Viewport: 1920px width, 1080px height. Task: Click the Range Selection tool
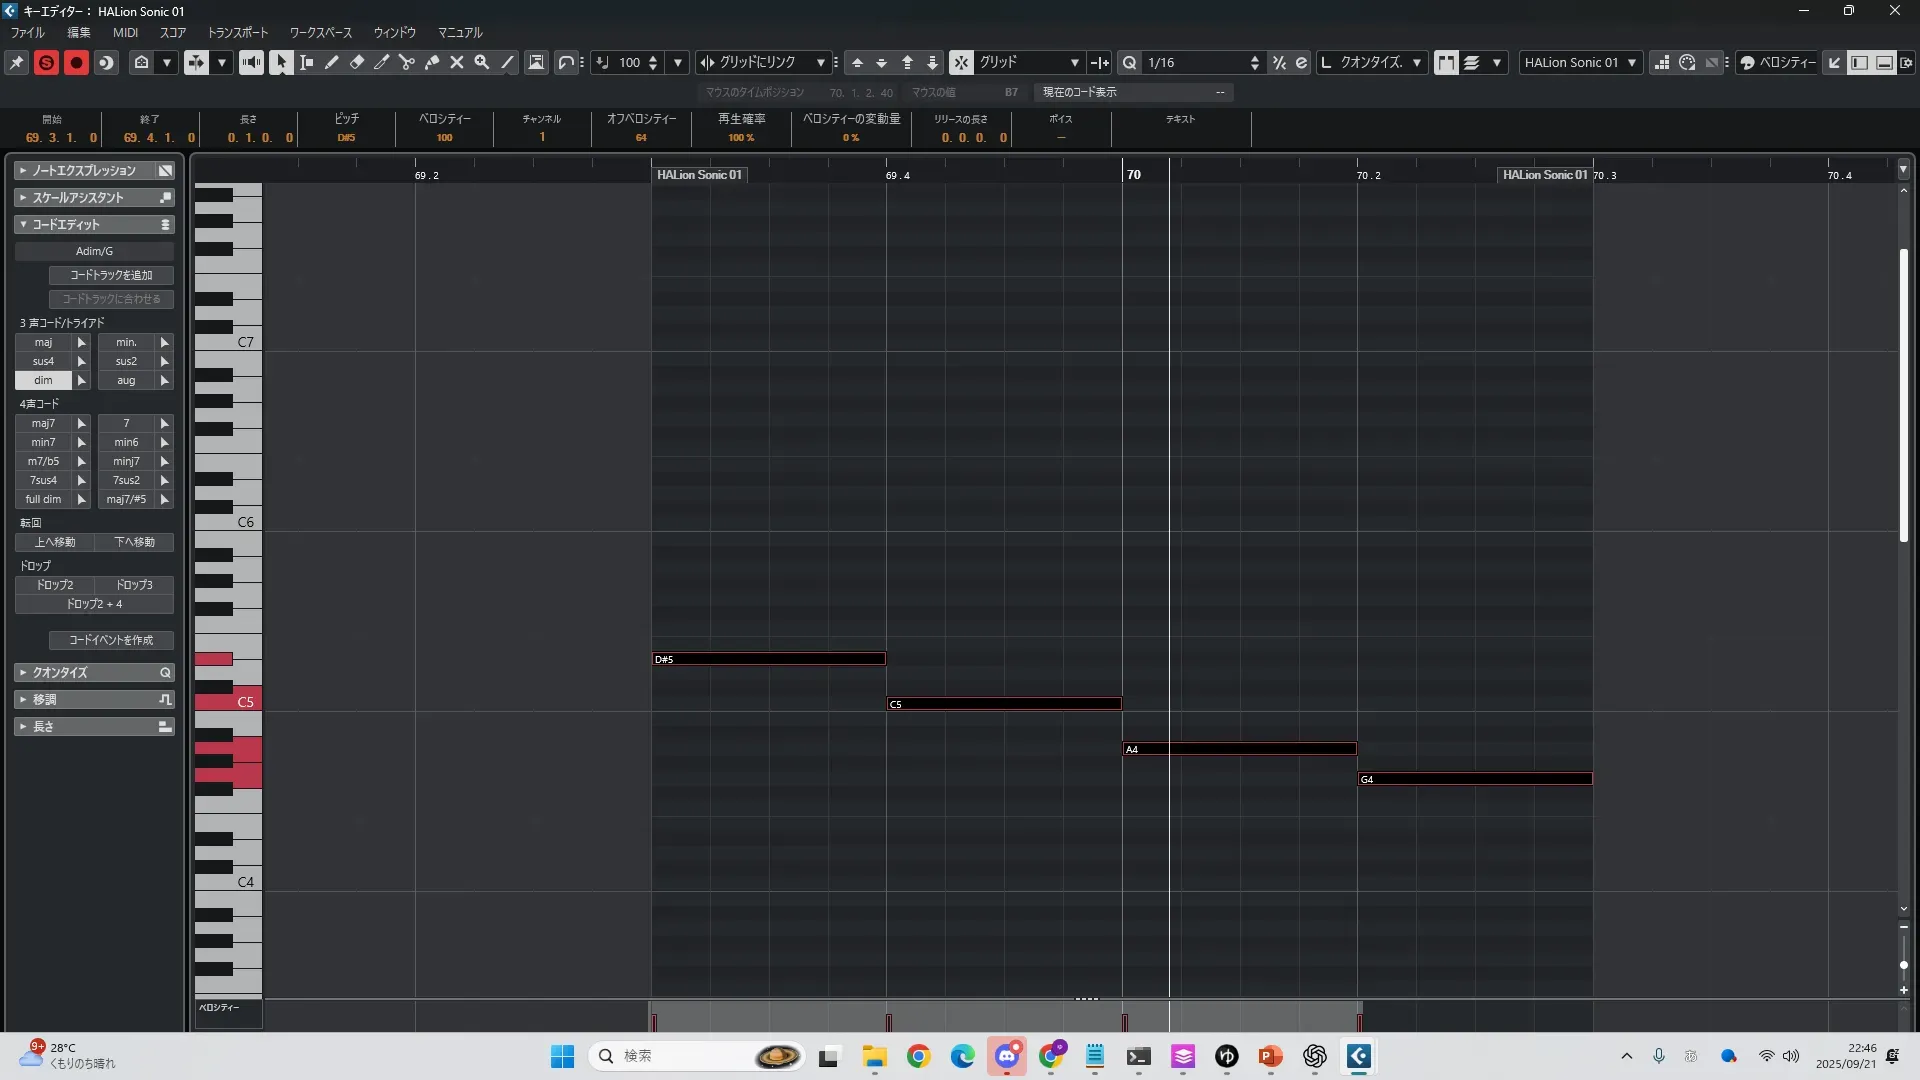coord(307,62)
